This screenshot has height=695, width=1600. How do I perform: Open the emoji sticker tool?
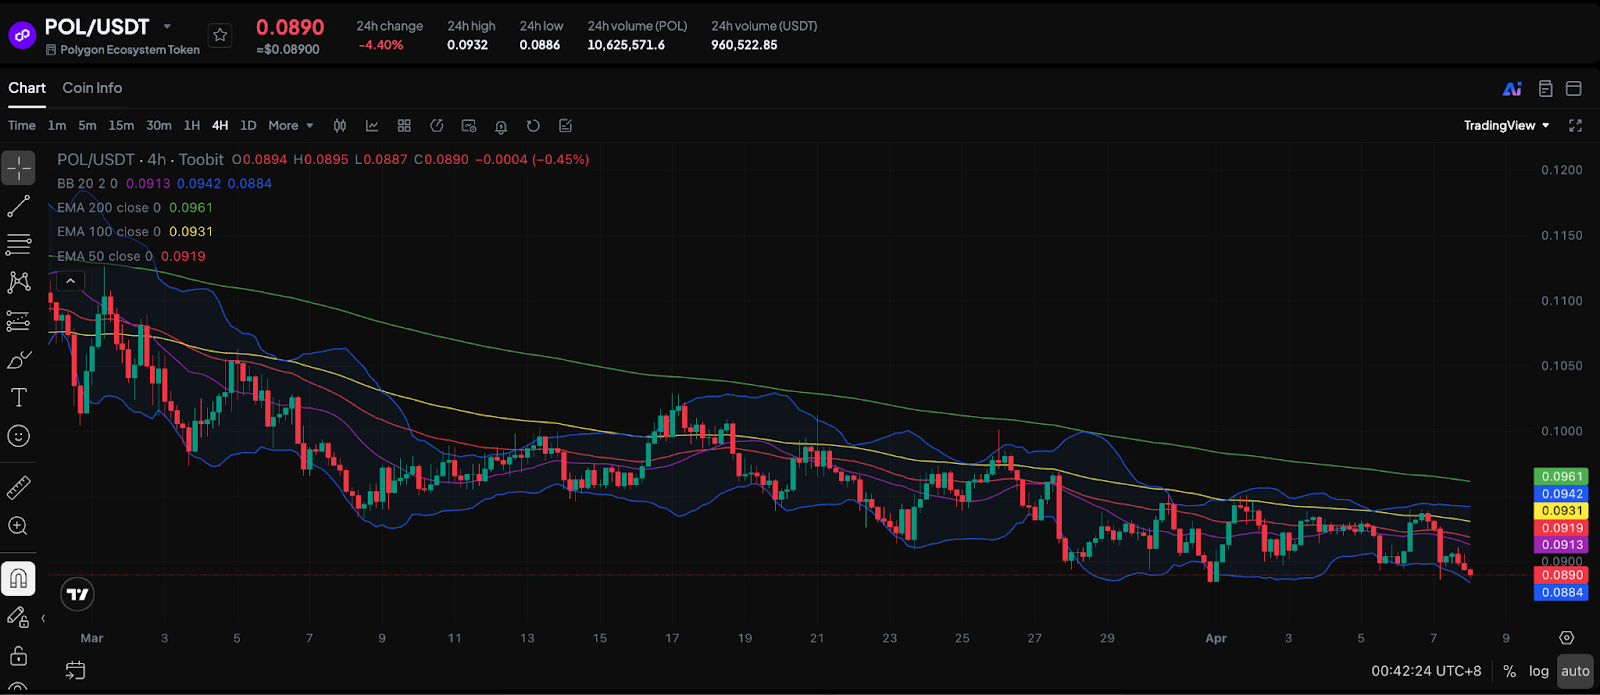[19, 436]
